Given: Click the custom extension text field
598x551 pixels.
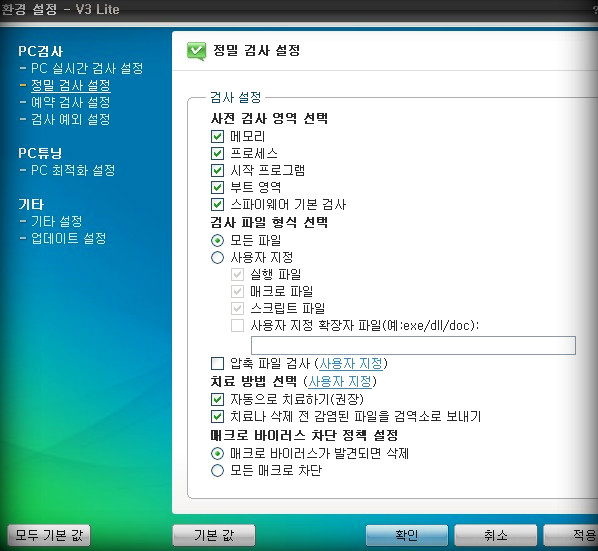Looking at the screenshot, I should (413, 345).
